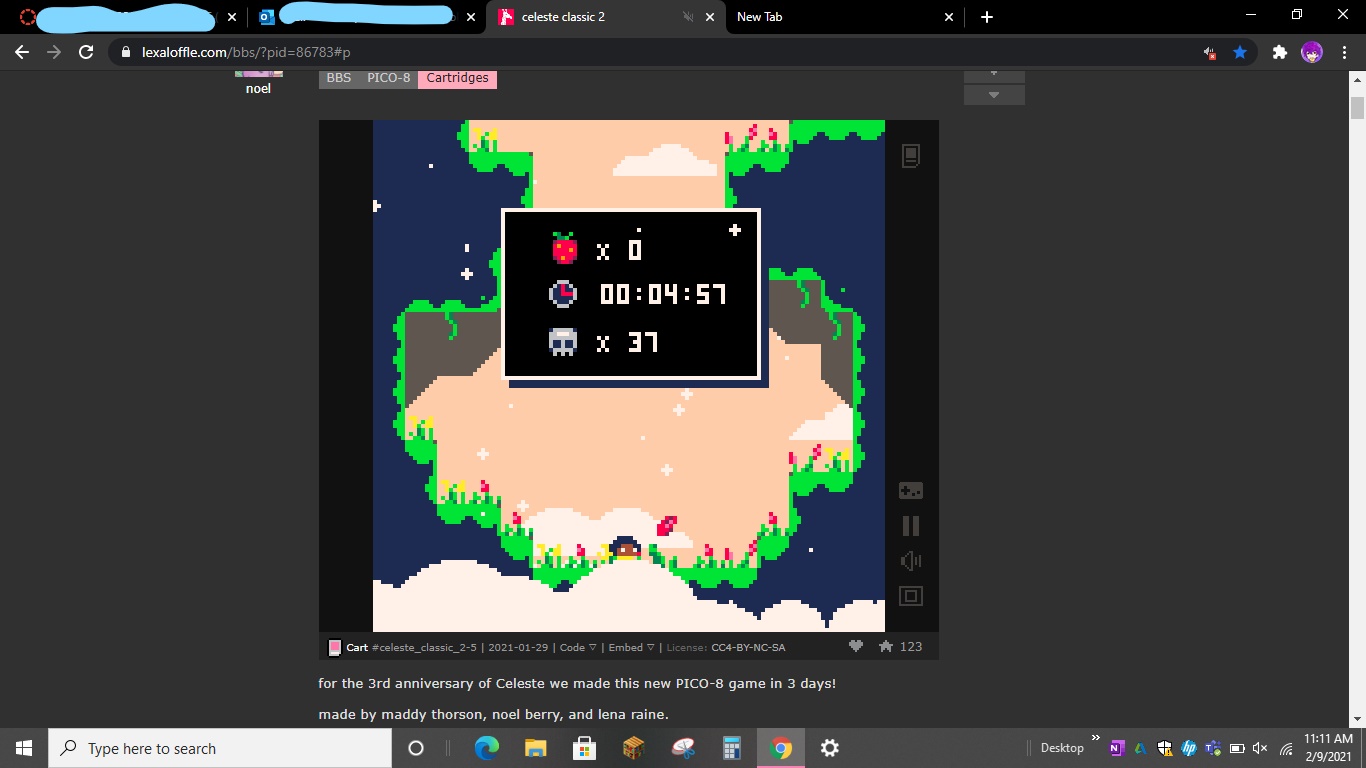The image size is (1366, 768).
Task: Open a new browser tab
Action: click(986, 17)
